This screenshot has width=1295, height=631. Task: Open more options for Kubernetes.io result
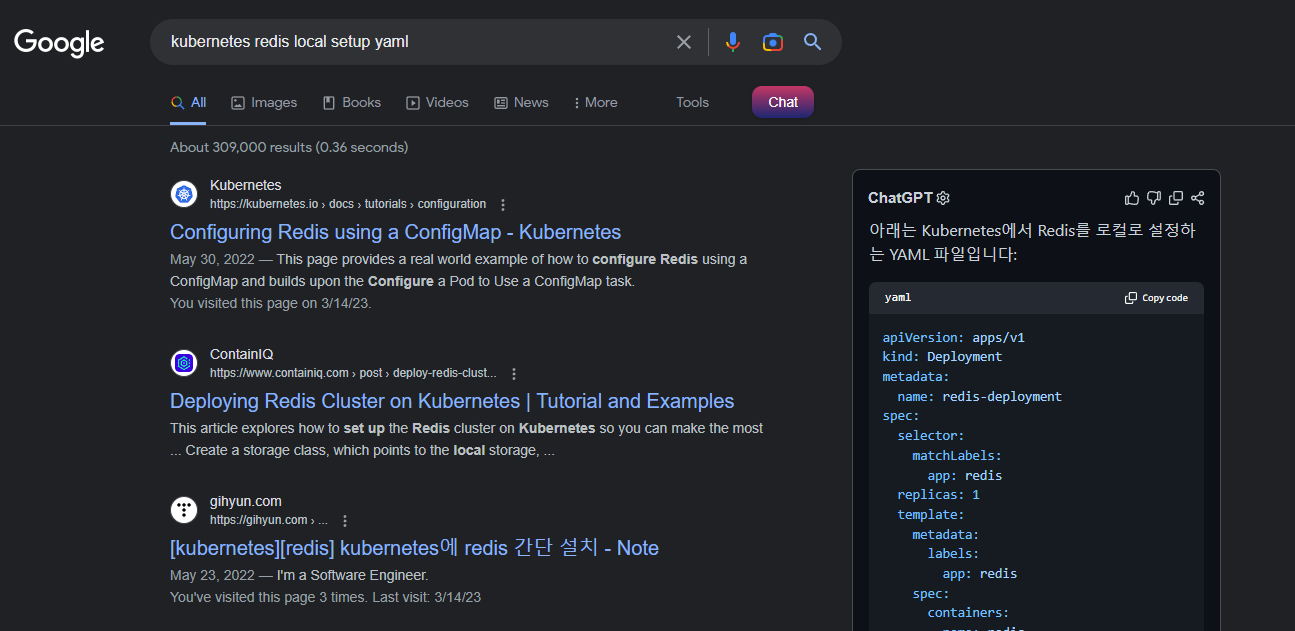[503, 205]
